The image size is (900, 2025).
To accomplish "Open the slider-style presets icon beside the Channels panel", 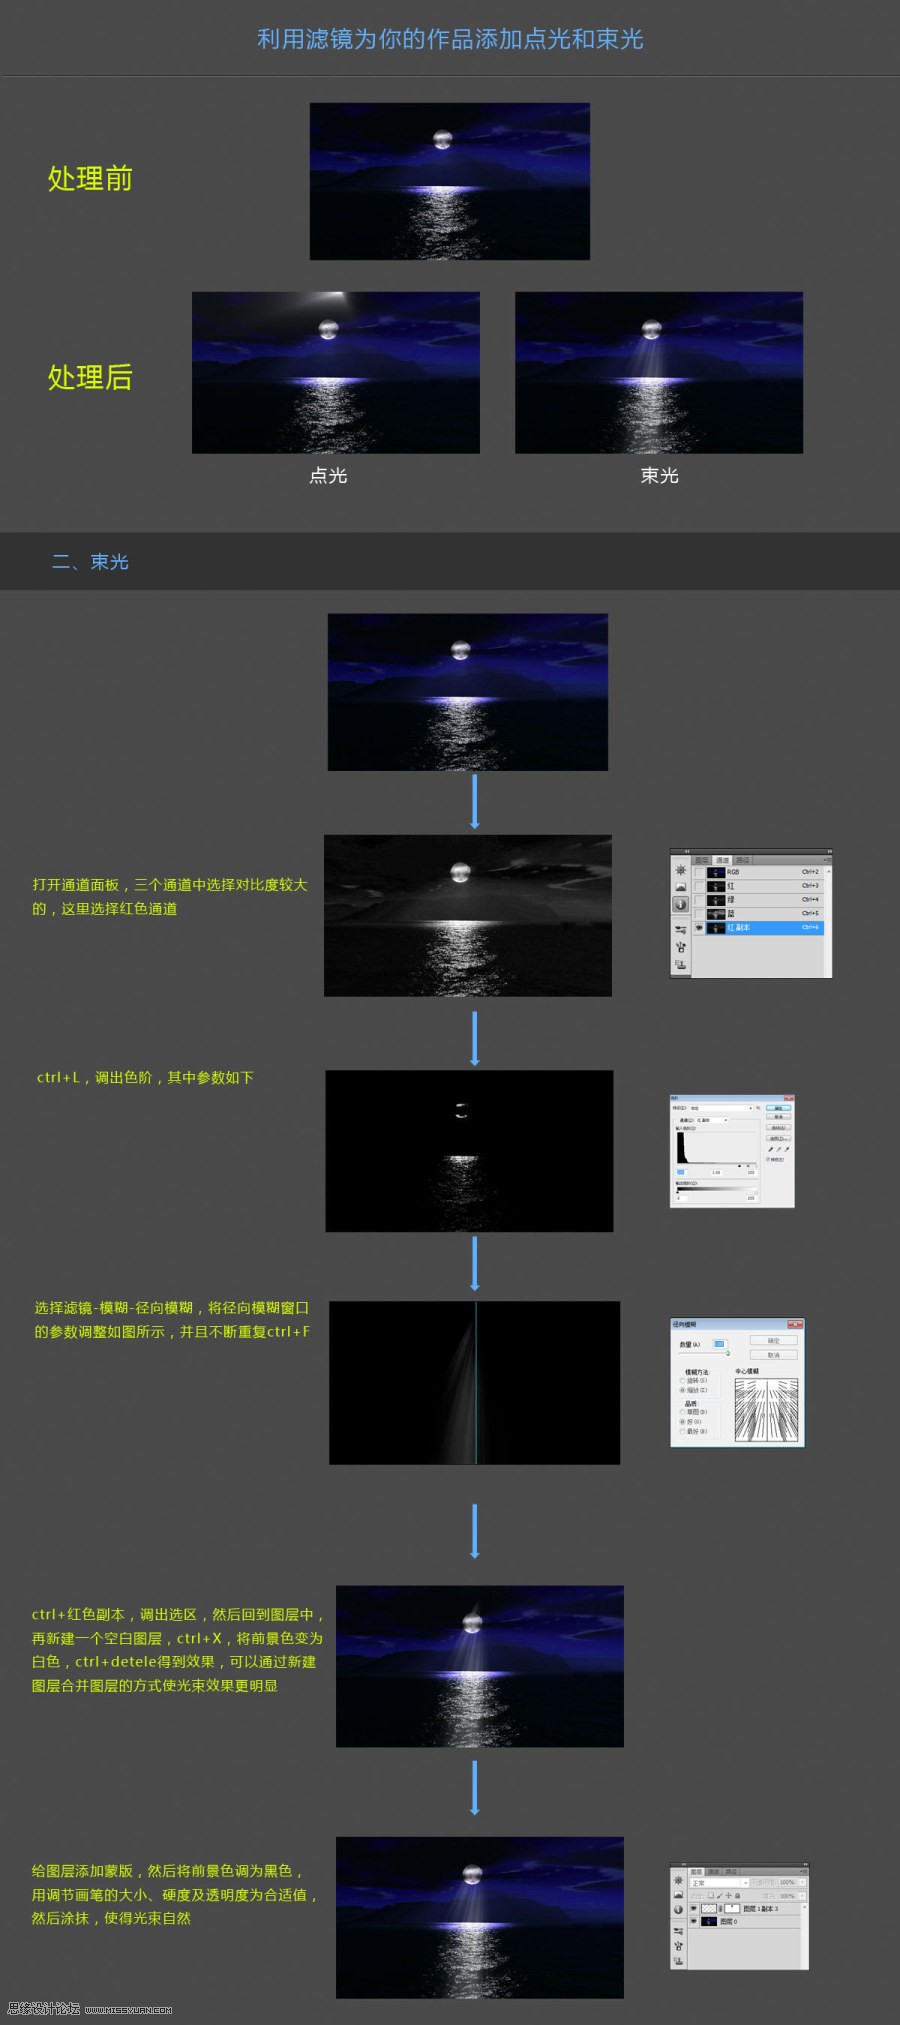I will tap(681, 929).
